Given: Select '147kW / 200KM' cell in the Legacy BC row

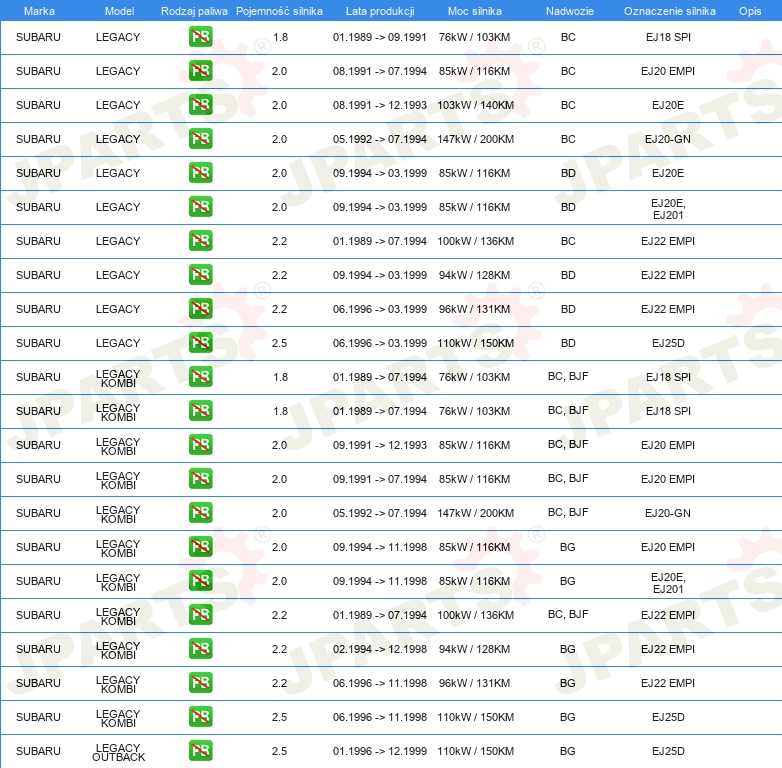Looking at the screenshot, I should (x=475, y=139).
